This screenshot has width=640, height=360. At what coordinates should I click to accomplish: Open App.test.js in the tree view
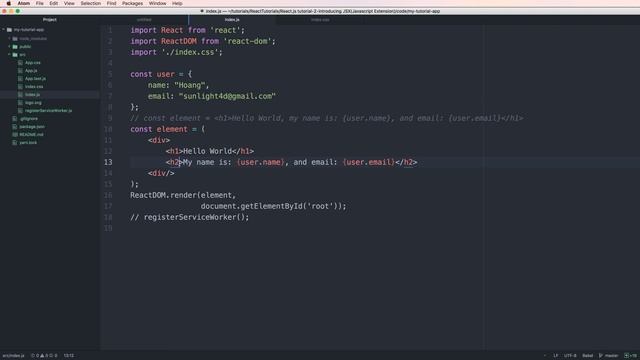click(x=36, y=78)
